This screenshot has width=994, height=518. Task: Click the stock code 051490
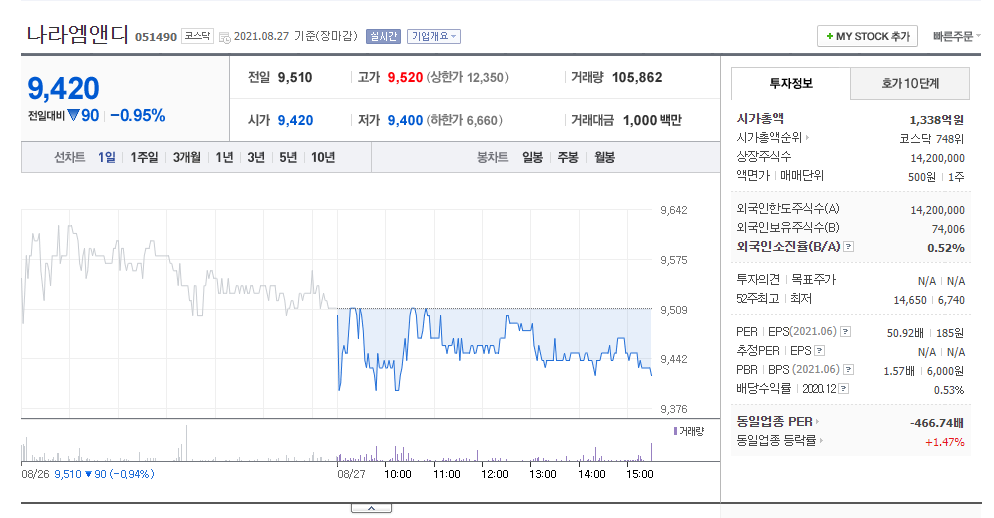156,37
